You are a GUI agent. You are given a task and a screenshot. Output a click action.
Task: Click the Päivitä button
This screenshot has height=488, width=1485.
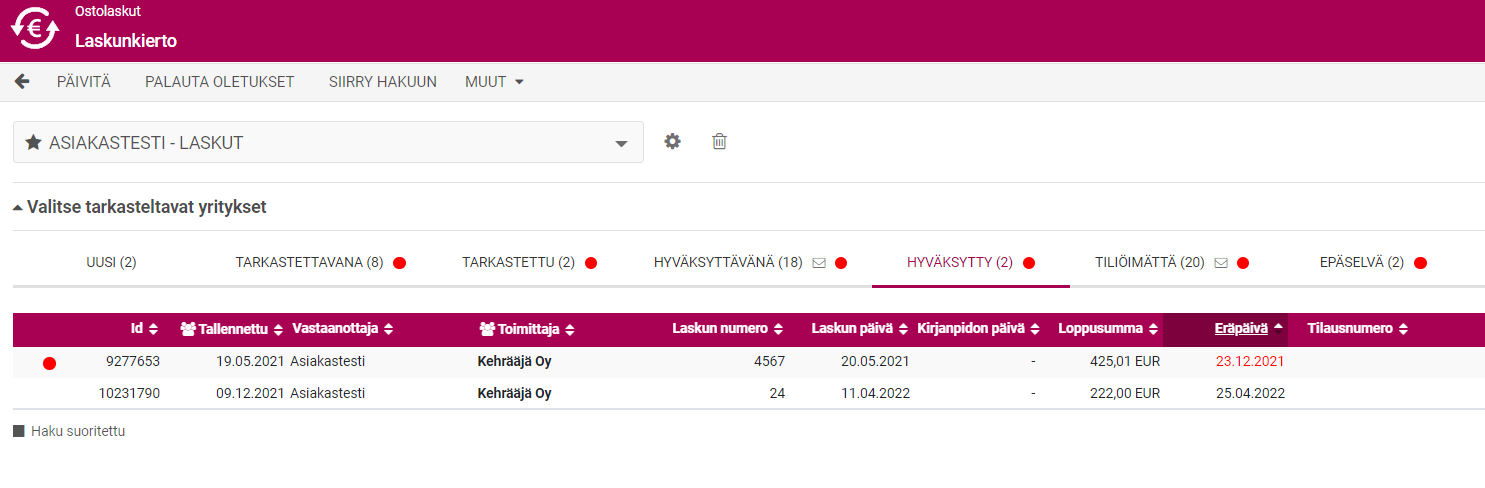pyautogui.click(x=83, y=82)
